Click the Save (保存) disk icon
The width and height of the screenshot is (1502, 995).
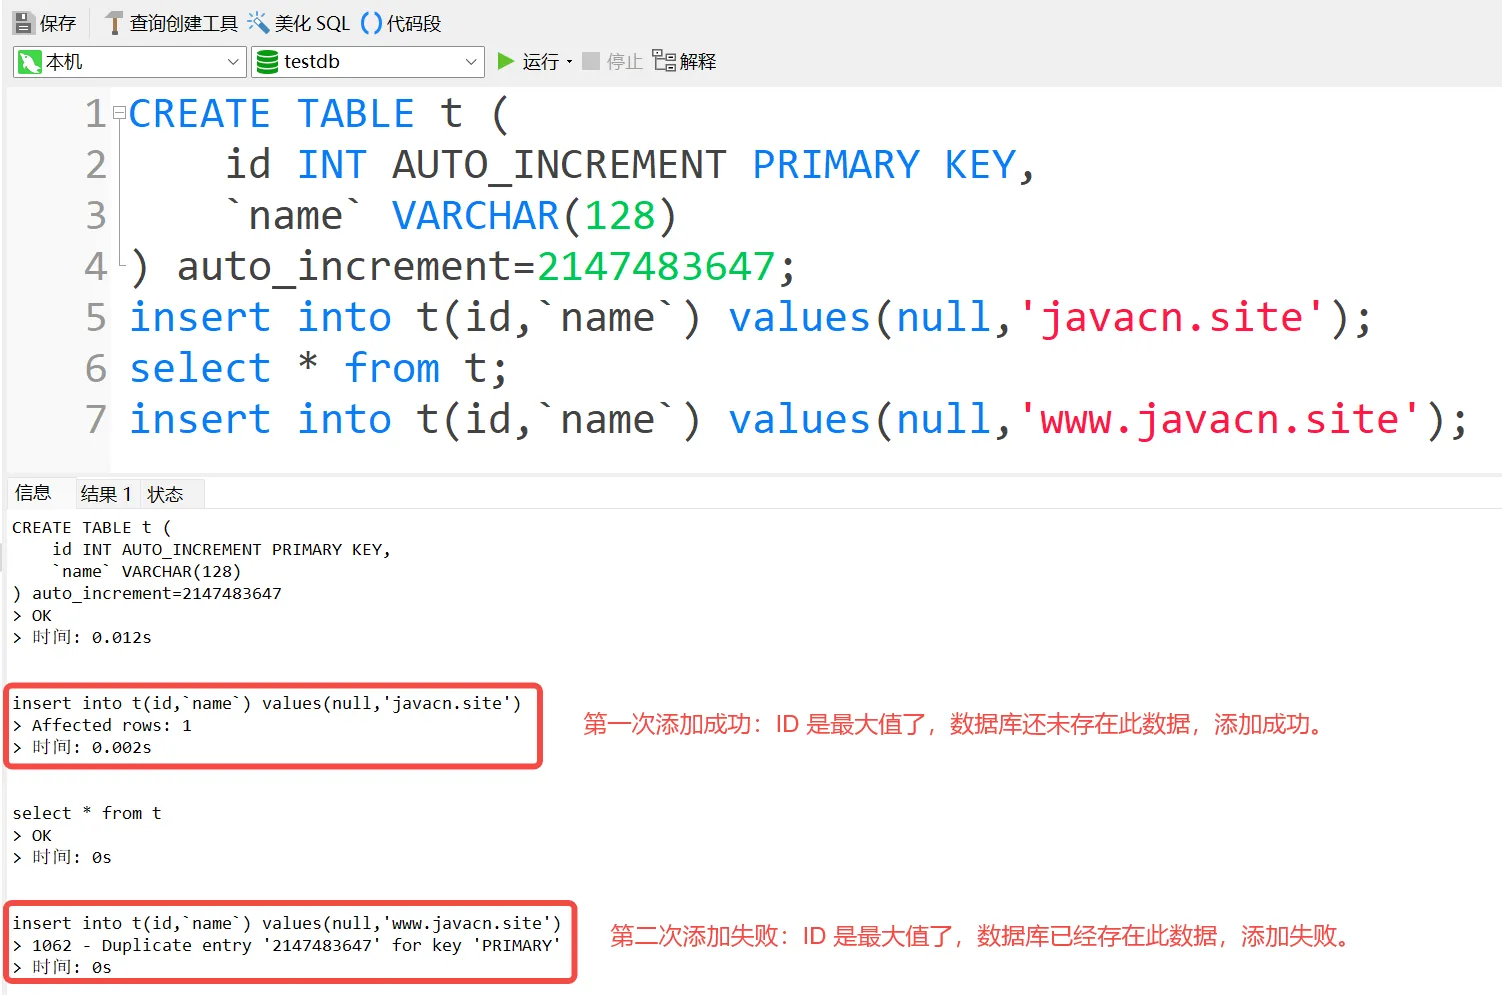coord(23,22)
